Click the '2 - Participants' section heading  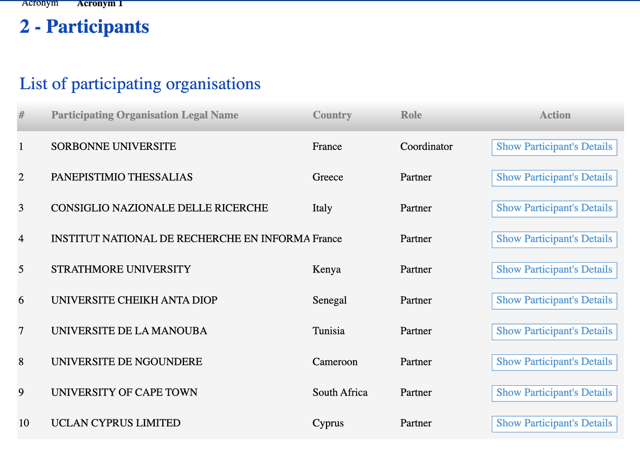tap(84, 27)
